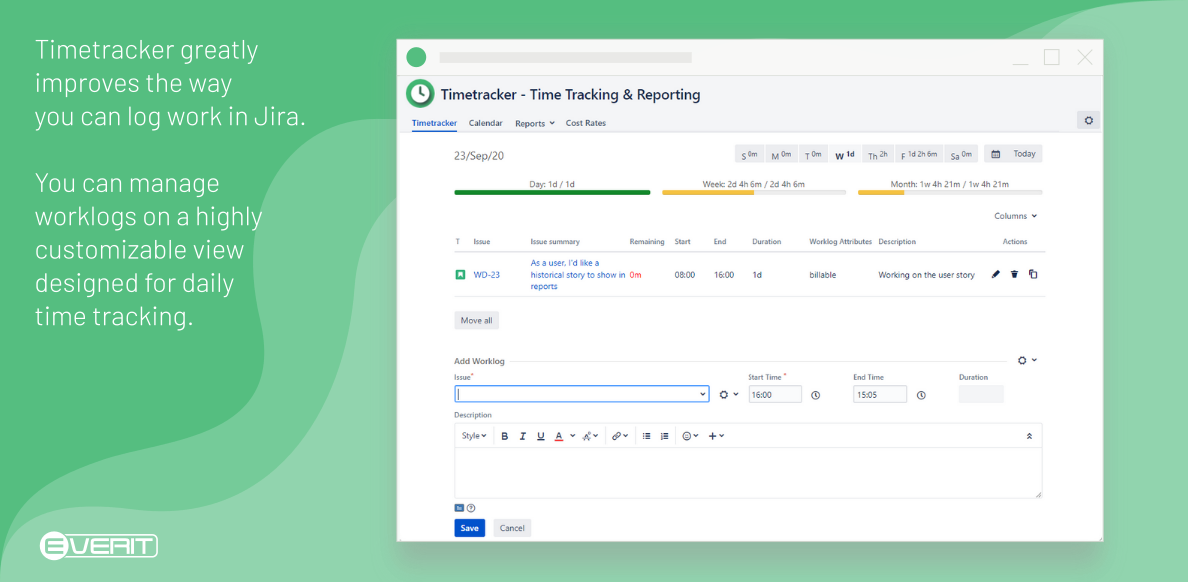Collapse the editor toolbar with double chevron
1188x582 pixels.
pyautogui.click(x=1029, y=436)
